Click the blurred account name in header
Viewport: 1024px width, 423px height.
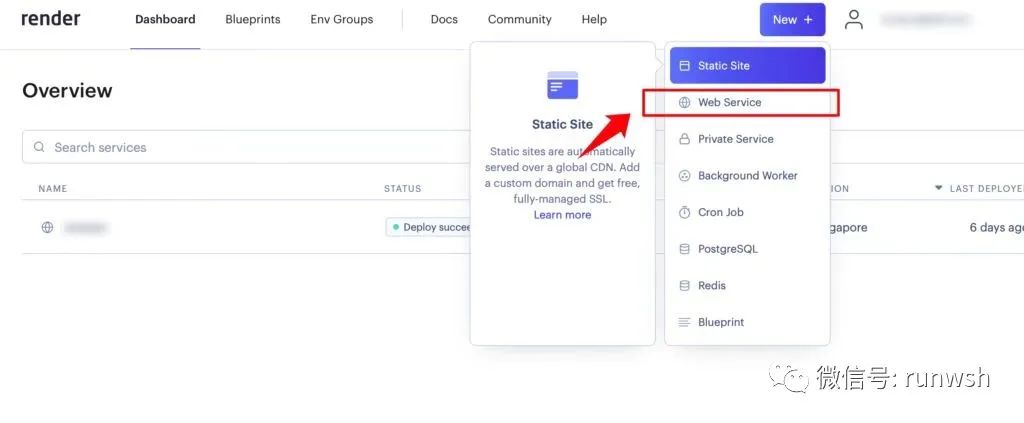[x=926, y=20]
